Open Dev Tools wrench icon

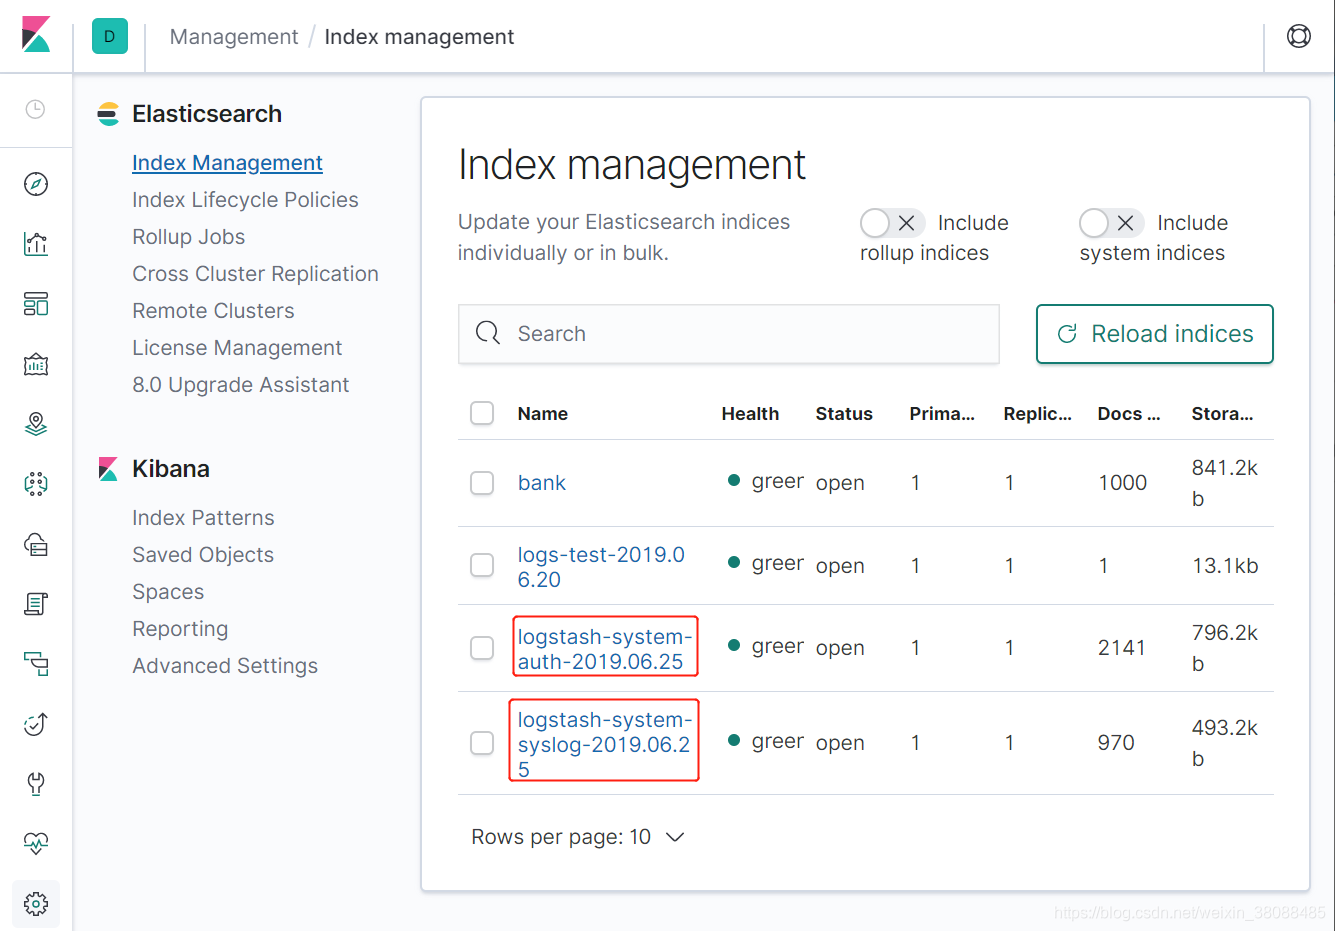[36, 784]
